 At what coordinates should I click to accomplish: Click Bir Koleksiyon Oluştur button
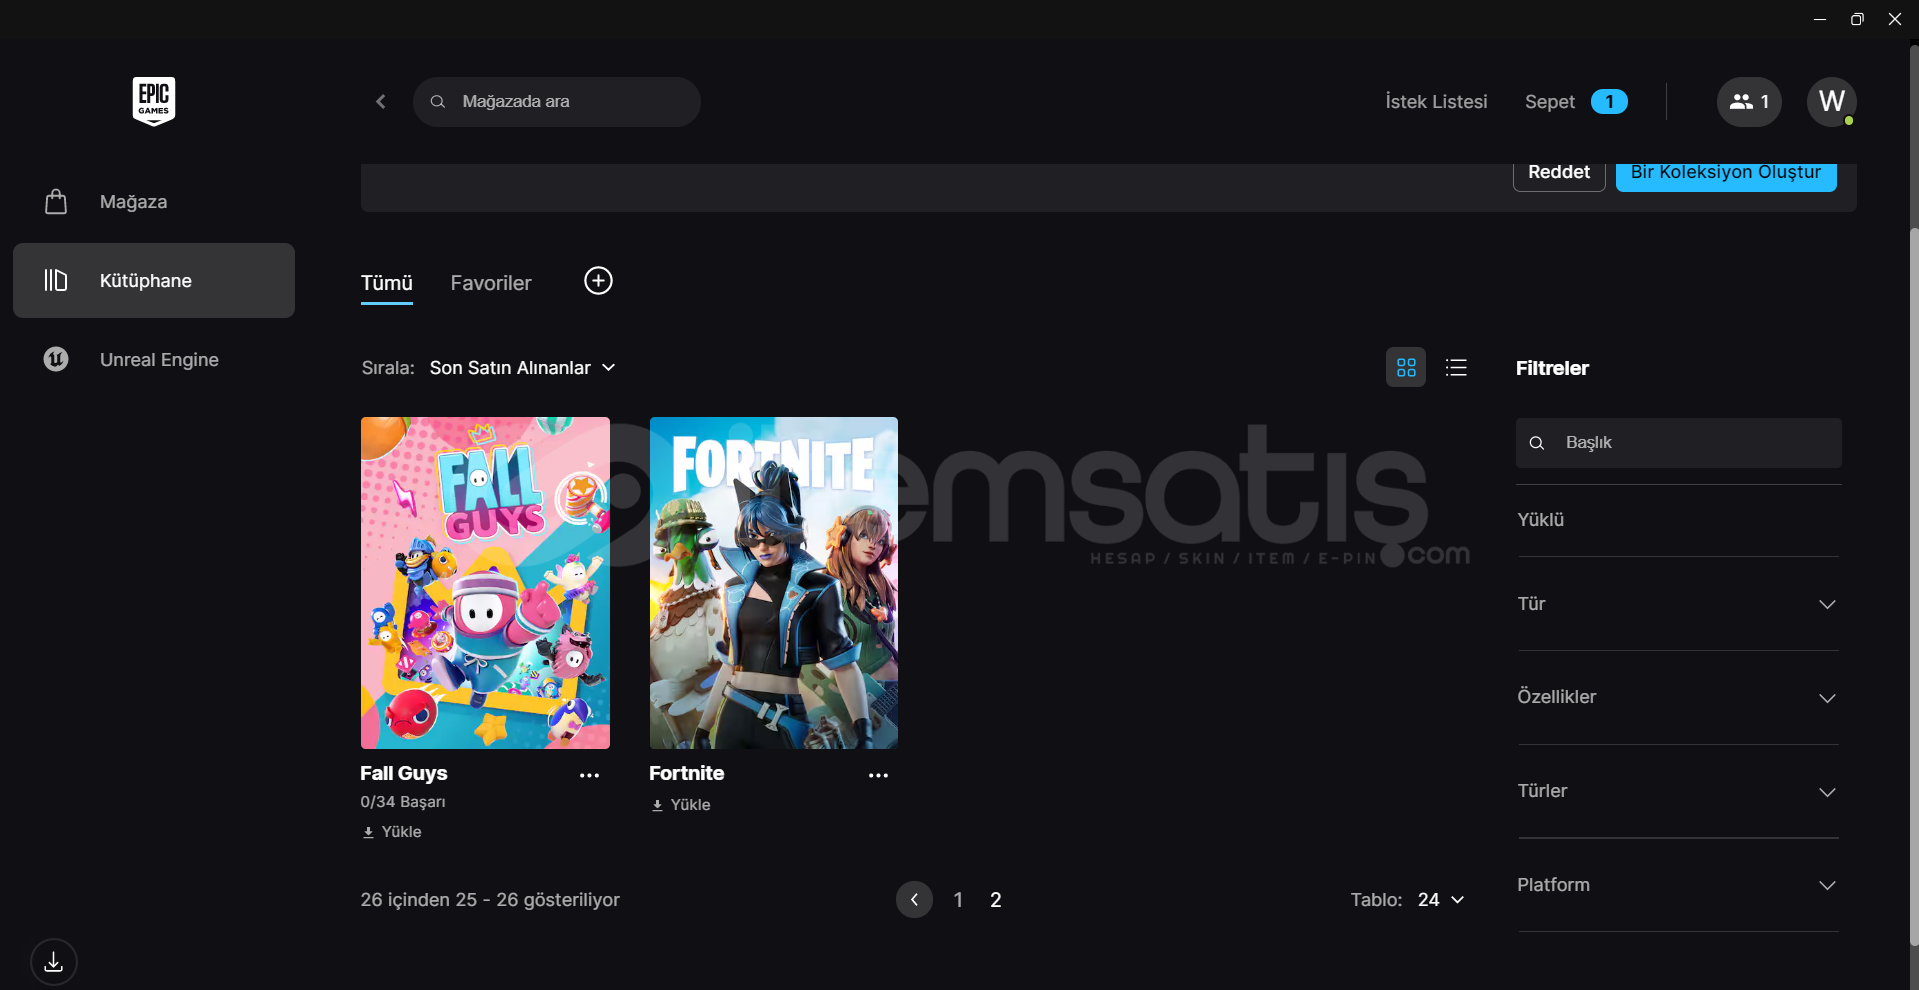[x=1726, y=173]
